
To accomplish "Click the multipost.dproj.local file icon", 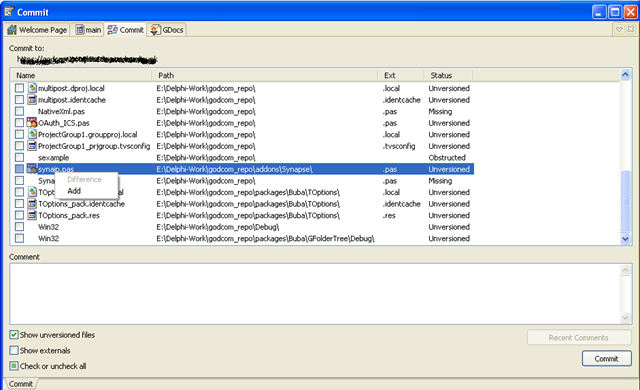I will [x=32, y=88].
